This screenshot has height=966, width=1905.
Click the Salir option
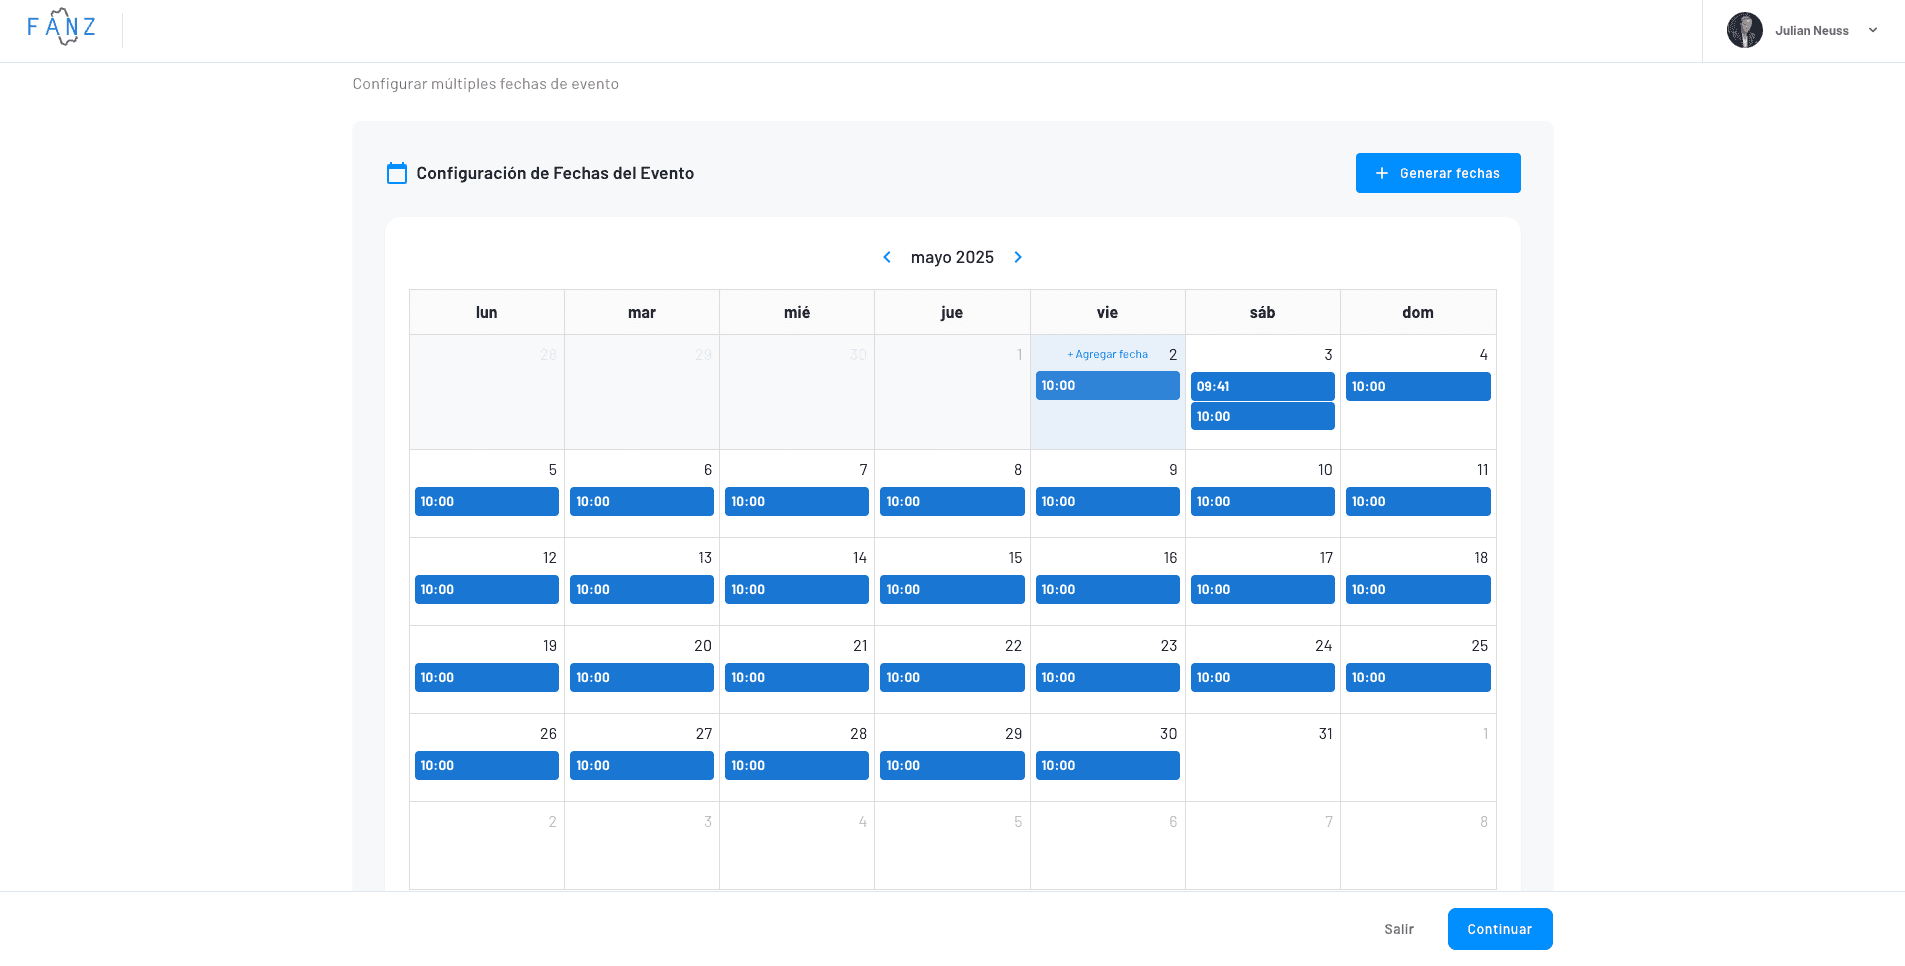coord(1399,929)
